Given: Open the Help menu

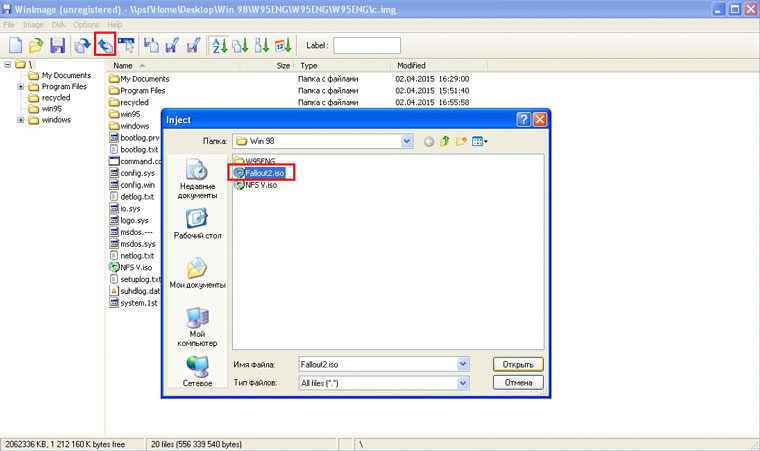Looking at the screenshot, I should 114,25.
